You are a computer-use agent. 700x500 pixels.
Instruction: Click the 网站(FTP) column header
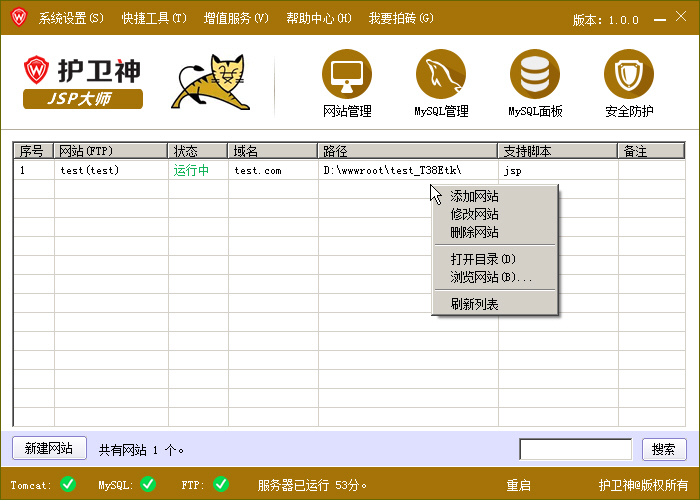[111, 151]
